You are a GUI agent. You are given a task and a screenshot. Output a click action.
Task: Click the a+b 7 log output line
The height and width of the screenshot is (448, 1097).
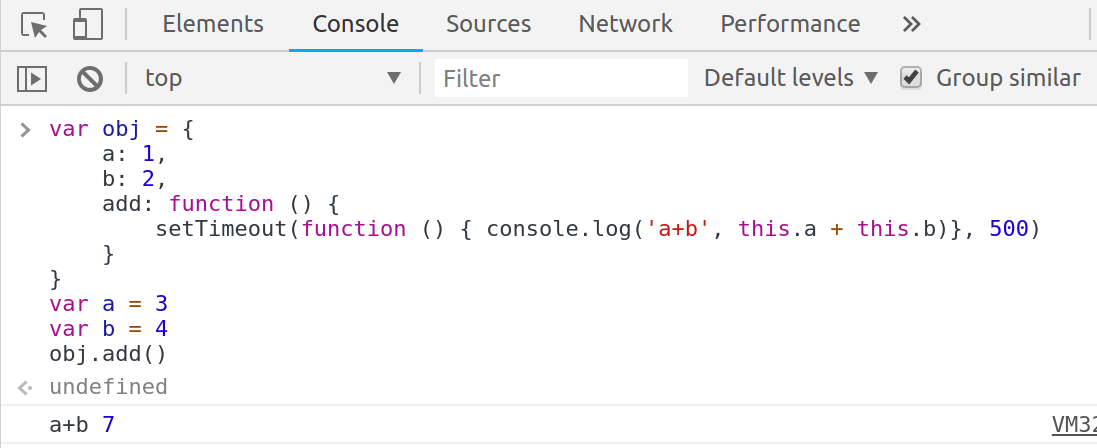[x=82, y=425]
